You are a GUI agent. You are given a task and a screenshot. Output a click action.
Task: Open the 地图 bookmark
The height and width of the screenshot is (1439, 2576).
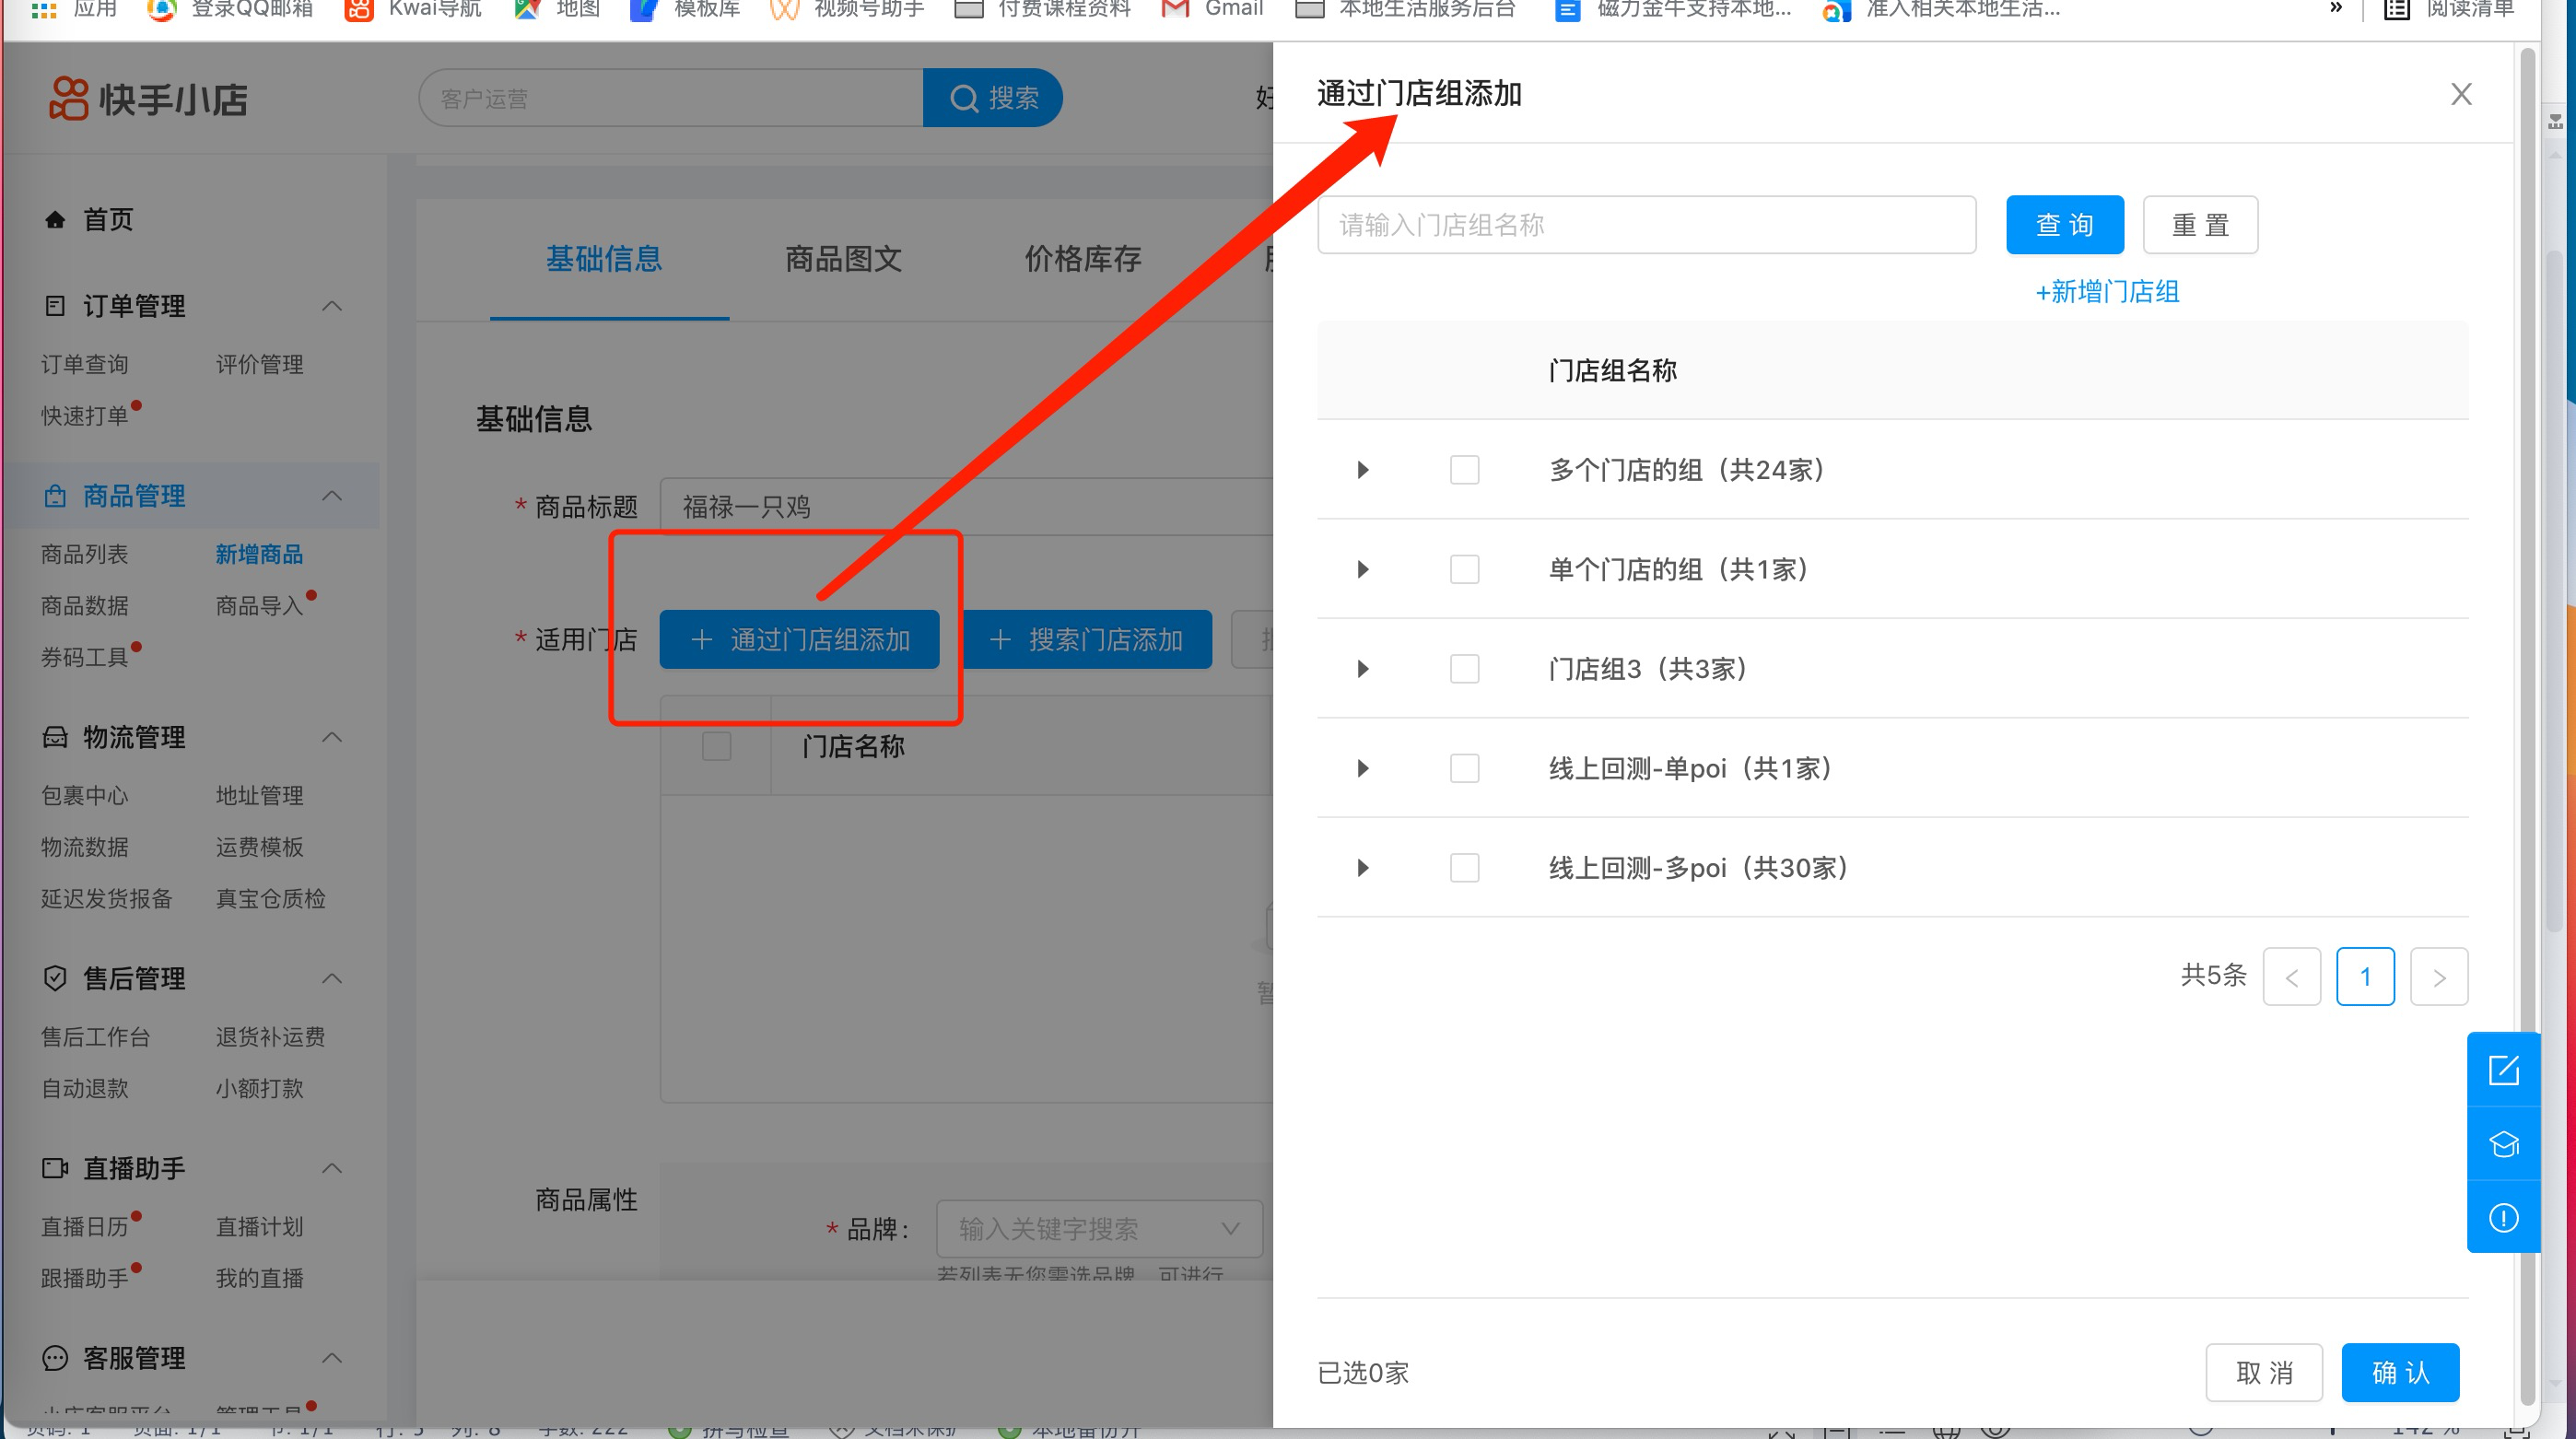pos(558,9)
